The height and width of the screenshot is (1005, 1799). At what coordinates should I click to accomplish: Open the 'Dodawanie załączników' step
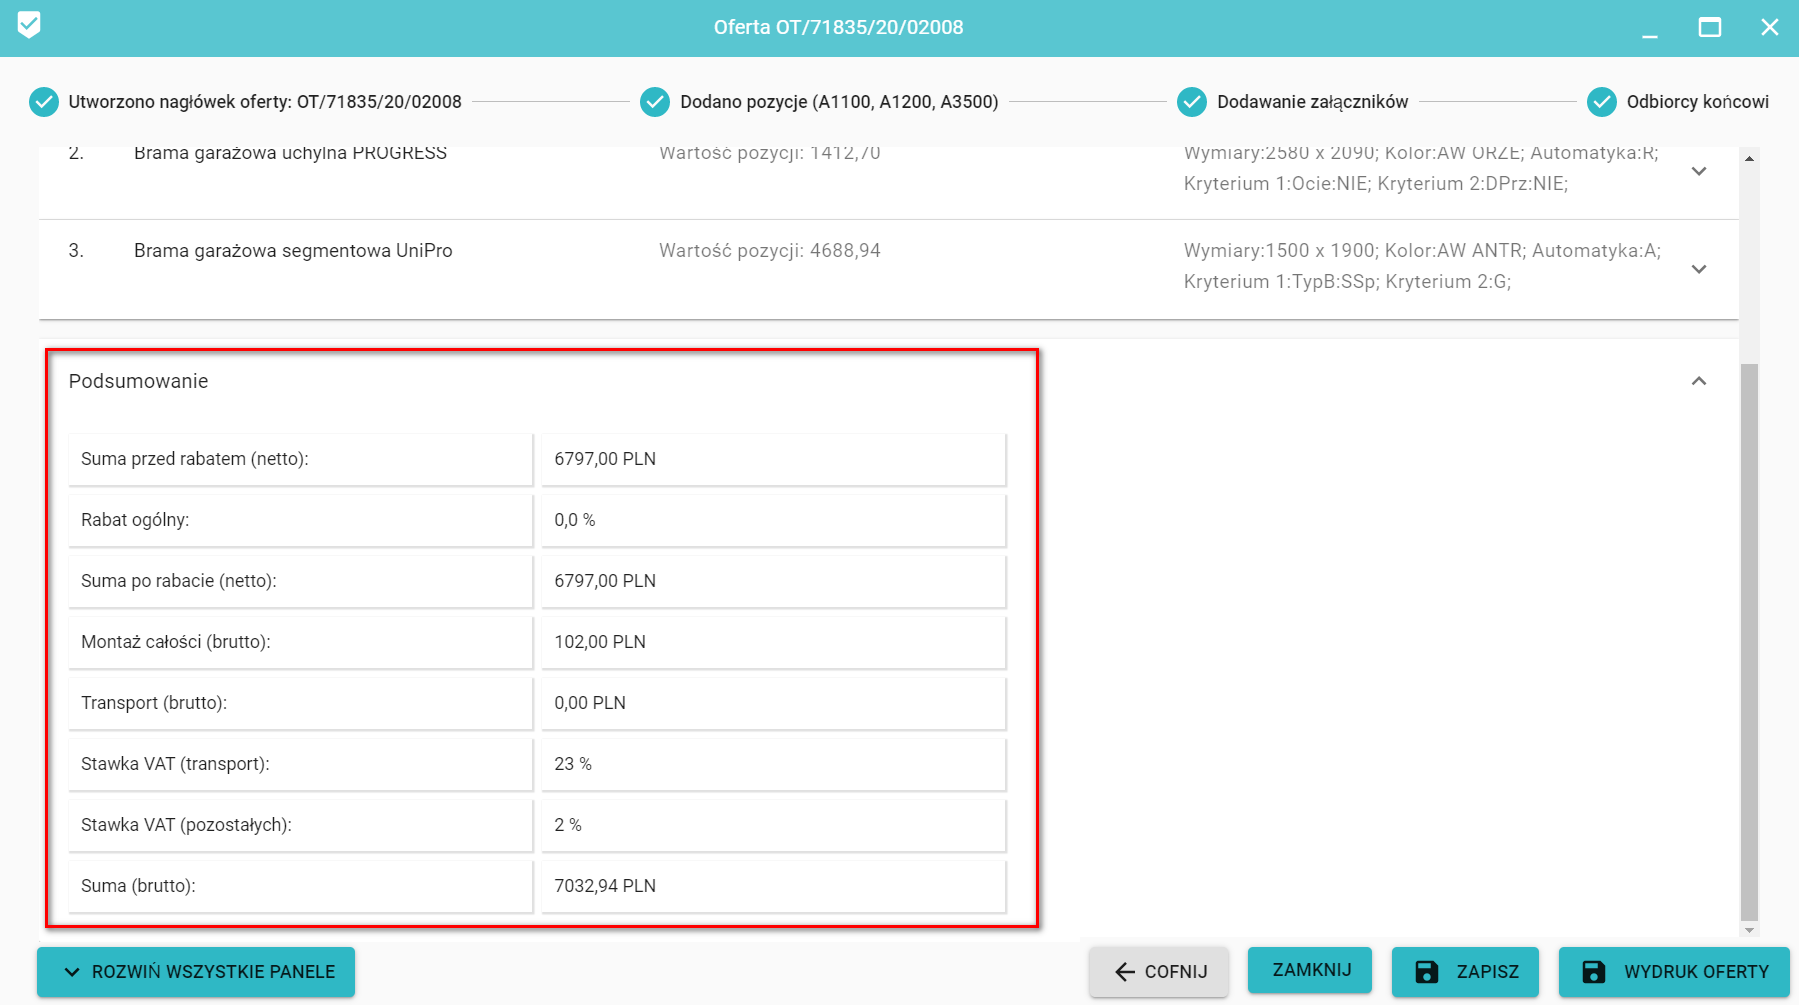pyautogui.click(x=1312, y=102)
